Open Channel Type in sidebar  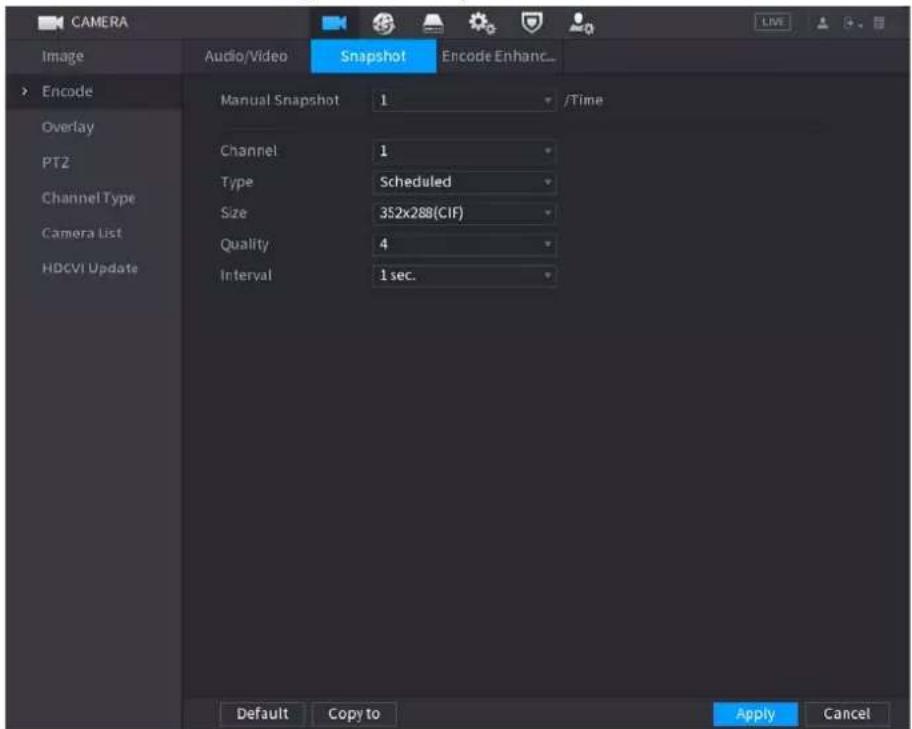click(x=88, y=198)
